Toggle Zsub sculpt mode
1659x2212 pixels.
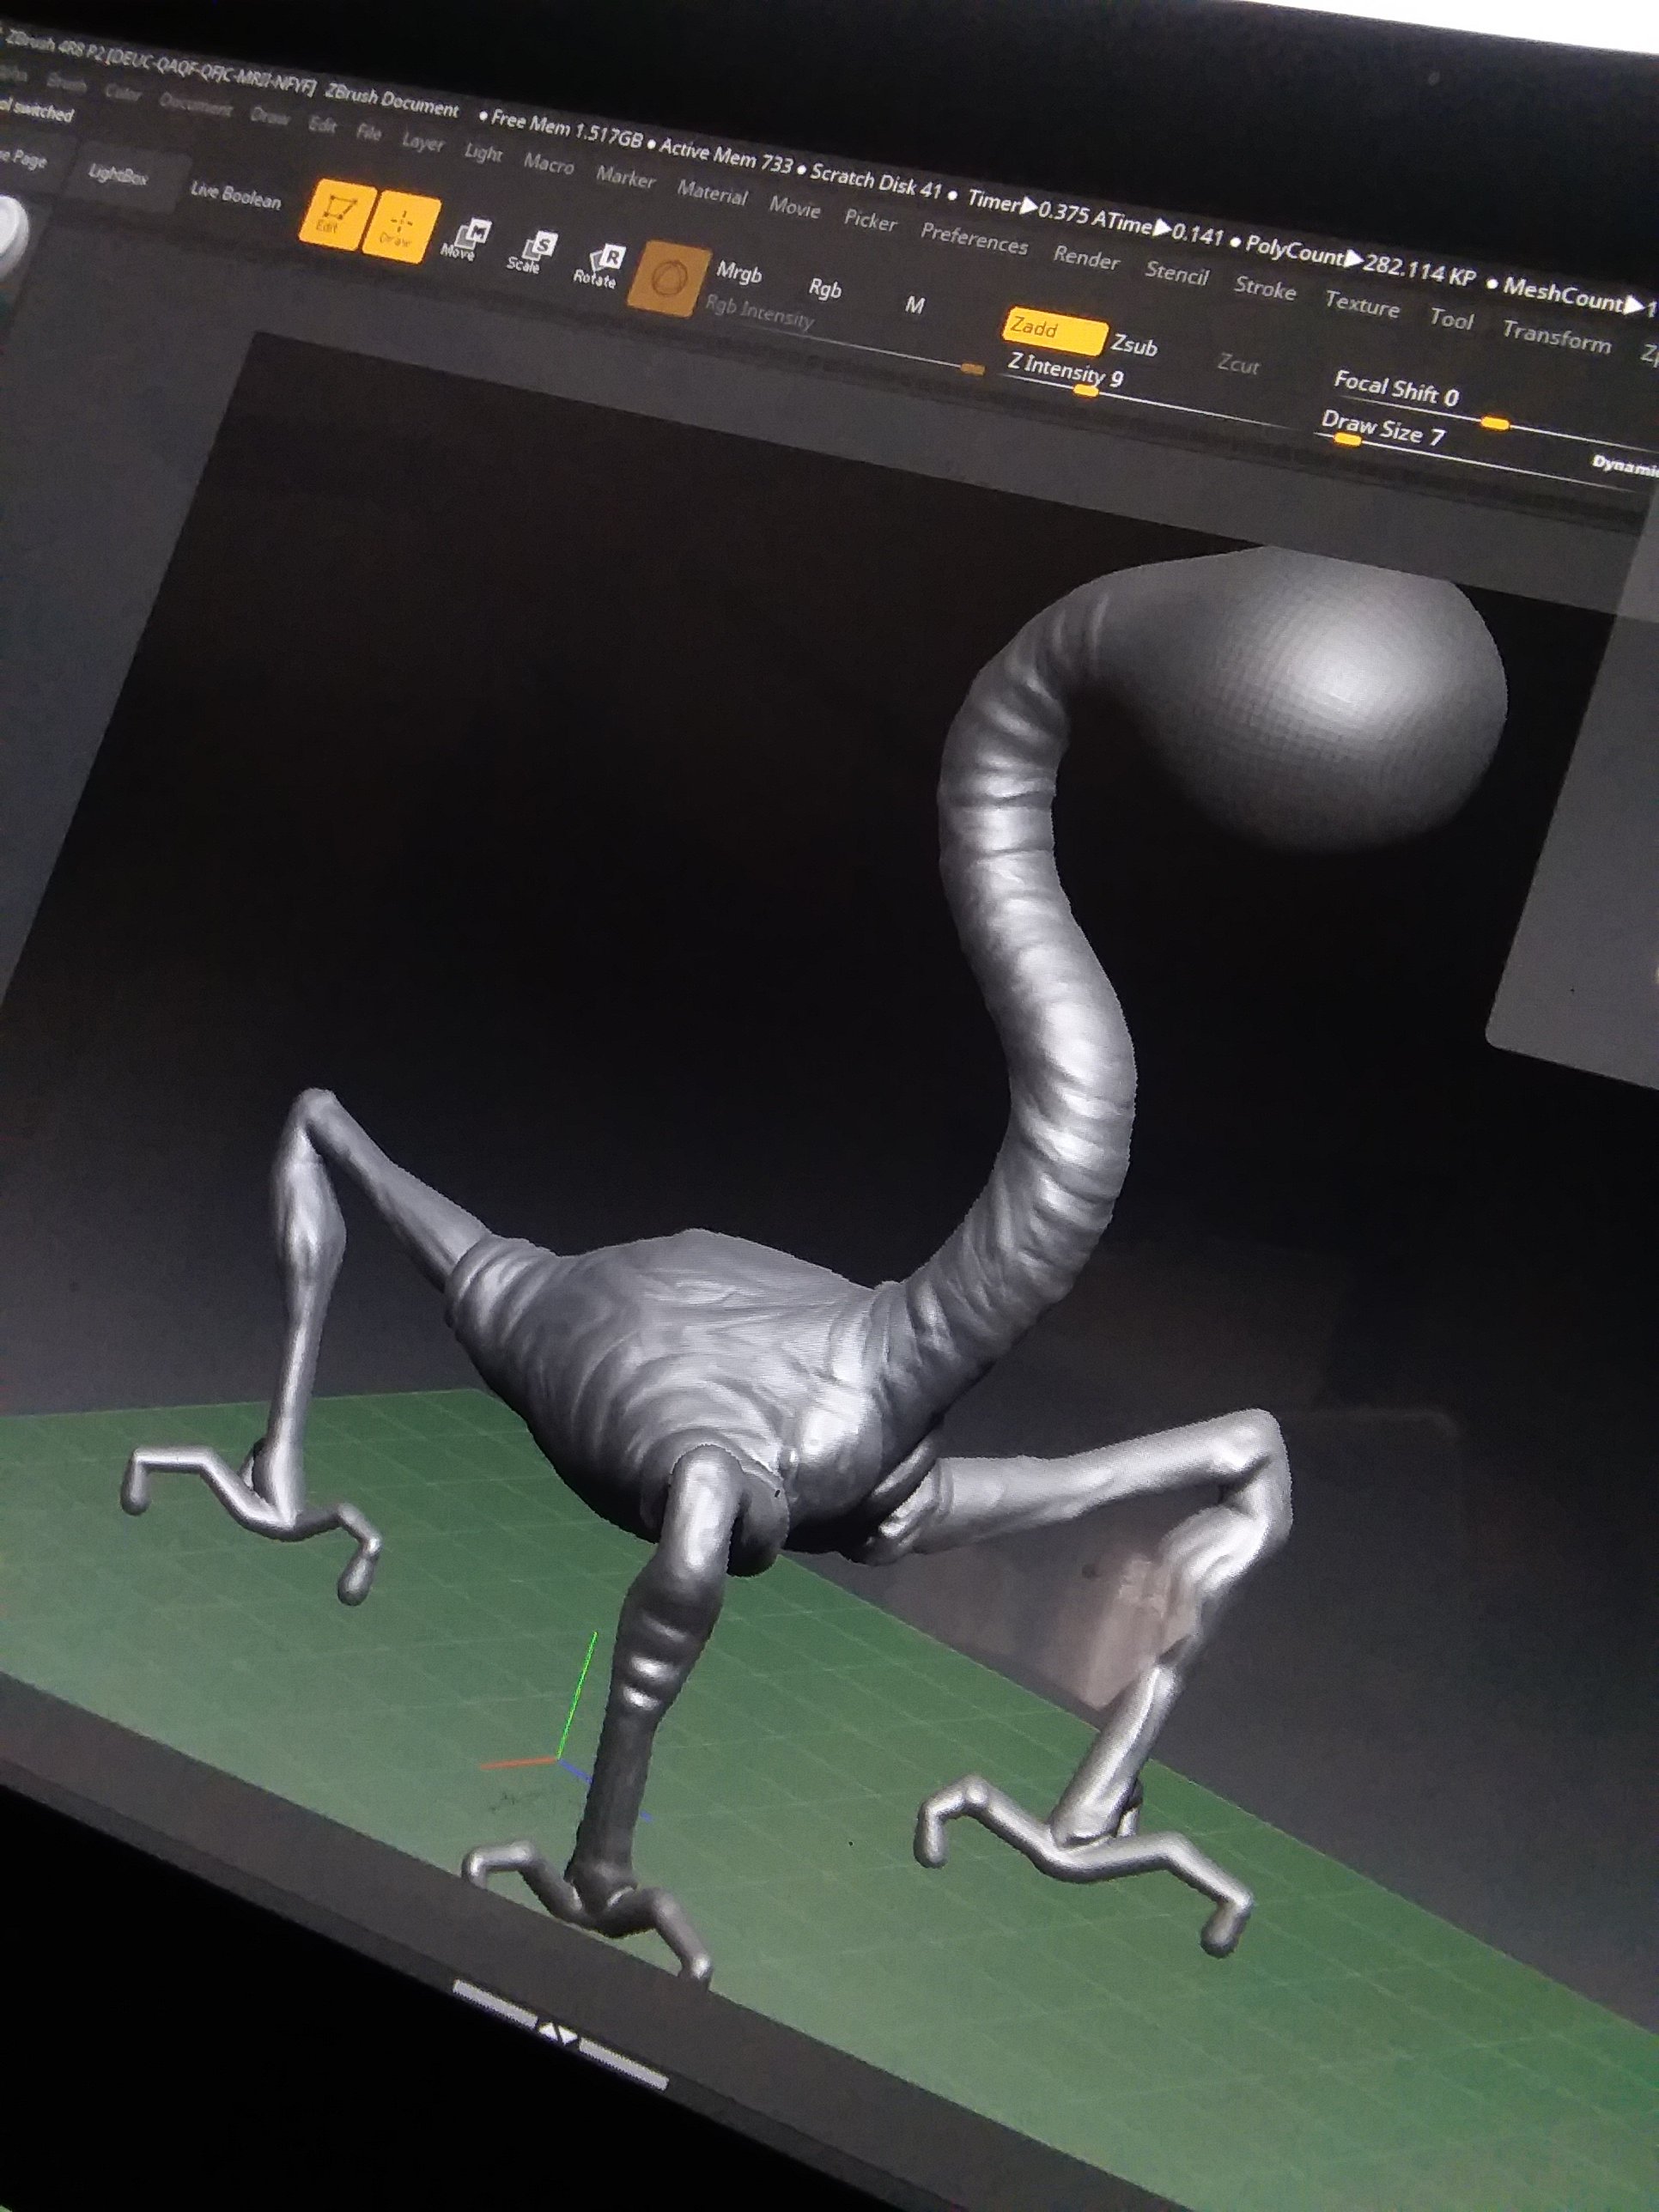(x=1134, y=345)
